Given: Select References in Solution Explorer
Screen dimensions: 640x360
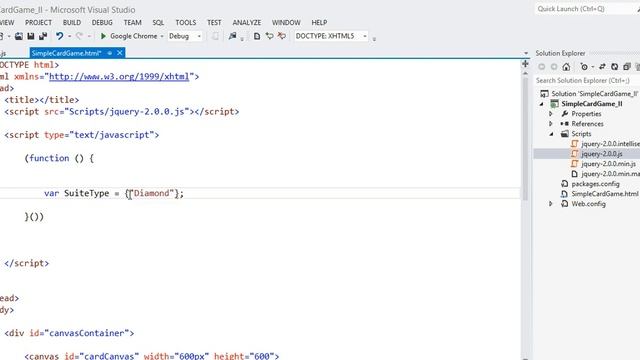Looking at the screenshot, I should [x=587, y=124].
